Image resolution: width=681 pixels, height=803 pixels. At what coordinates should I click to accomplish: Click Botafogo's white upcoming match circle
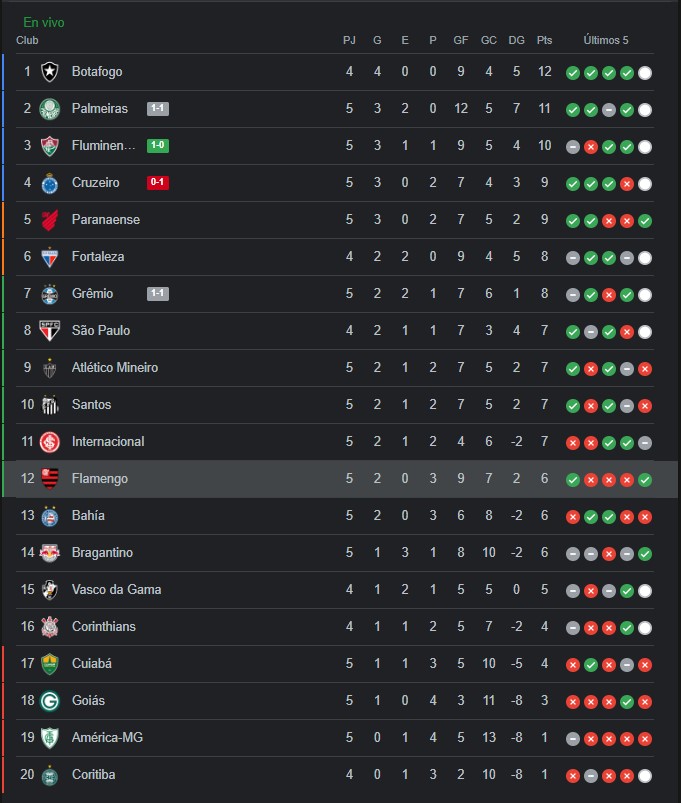pos(645,73)
